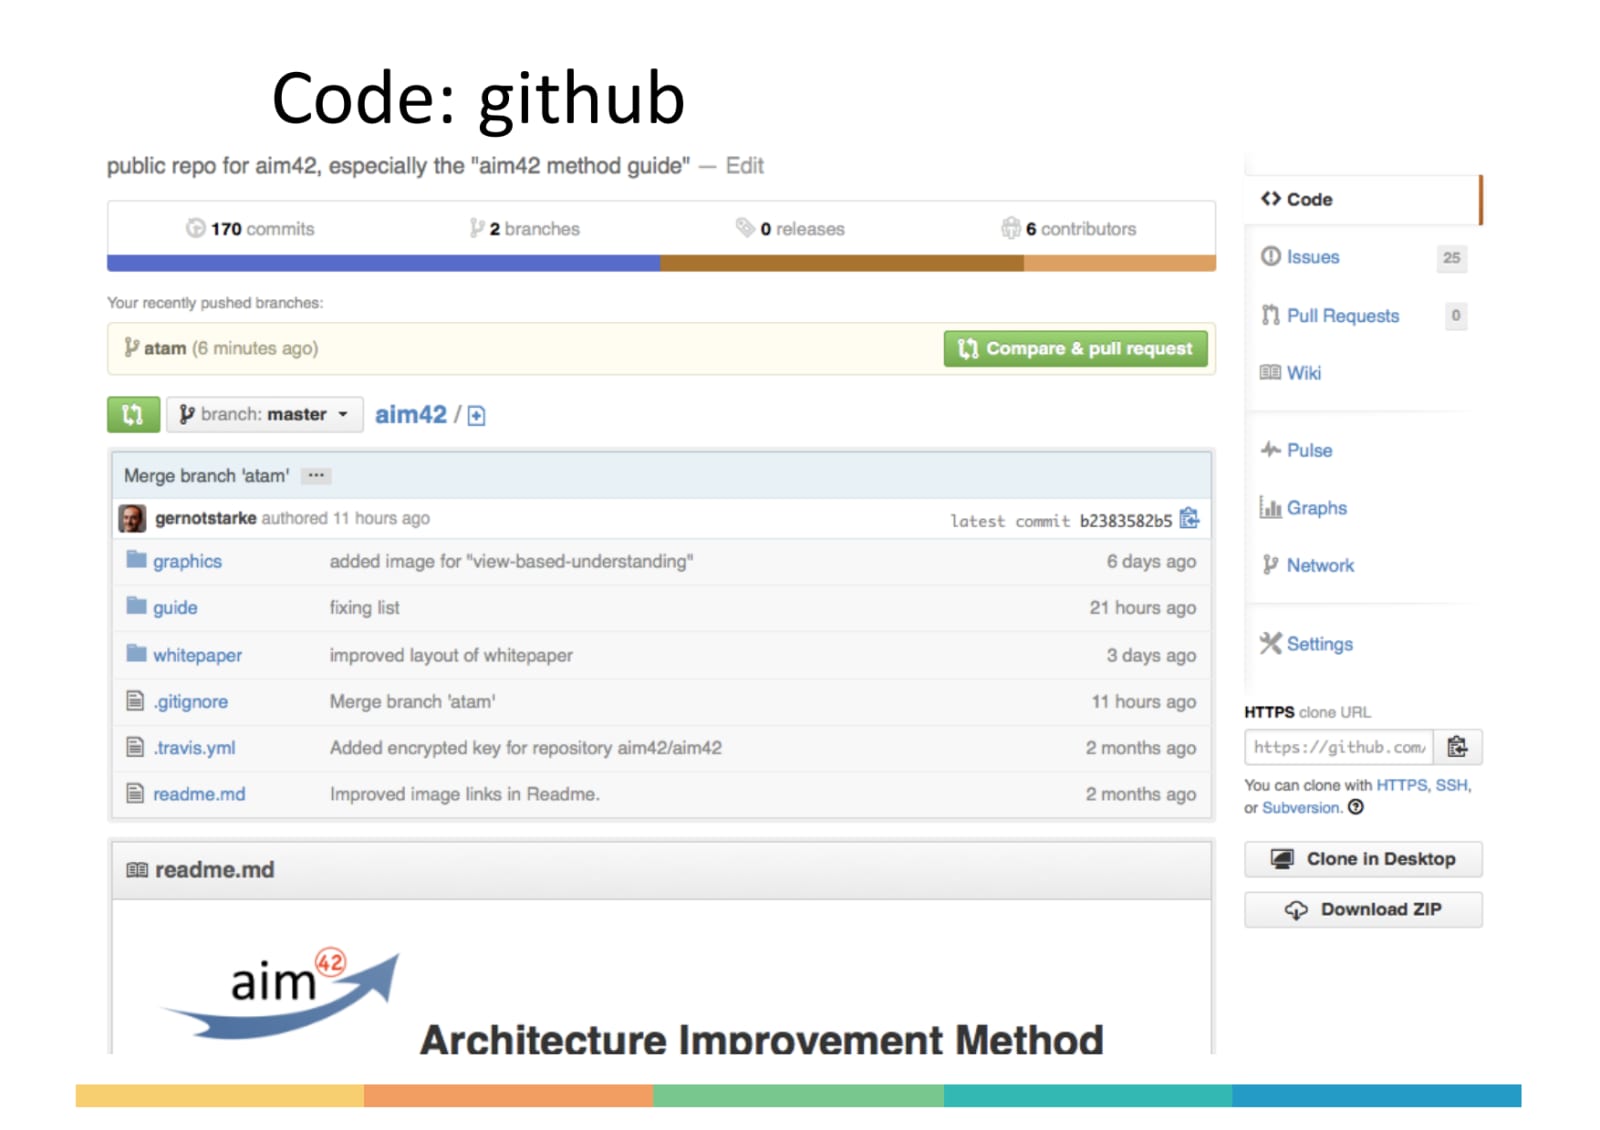
Task: Click the guide folder icon
Action: click(137, 605)
